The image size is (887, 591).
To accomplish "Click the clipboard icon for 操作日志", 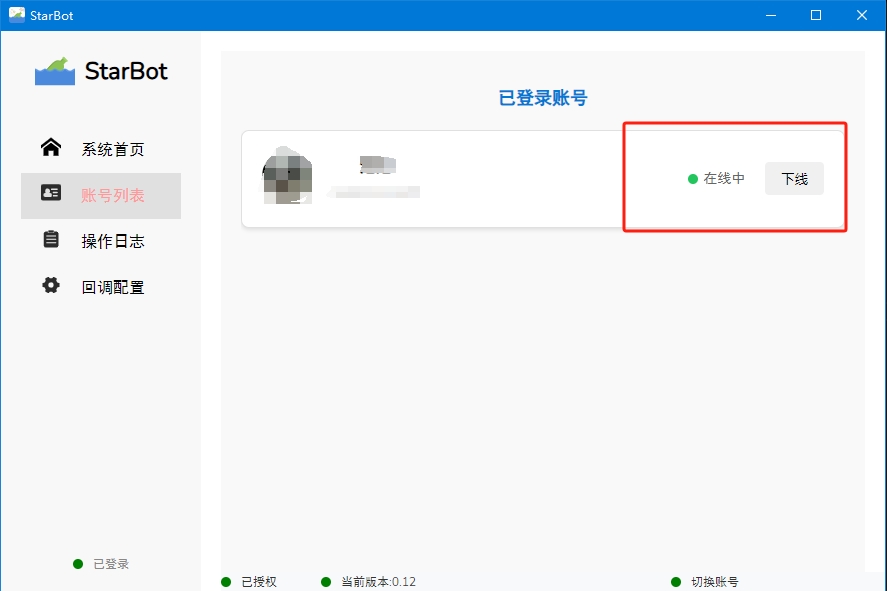I will [x=51, y=240].
